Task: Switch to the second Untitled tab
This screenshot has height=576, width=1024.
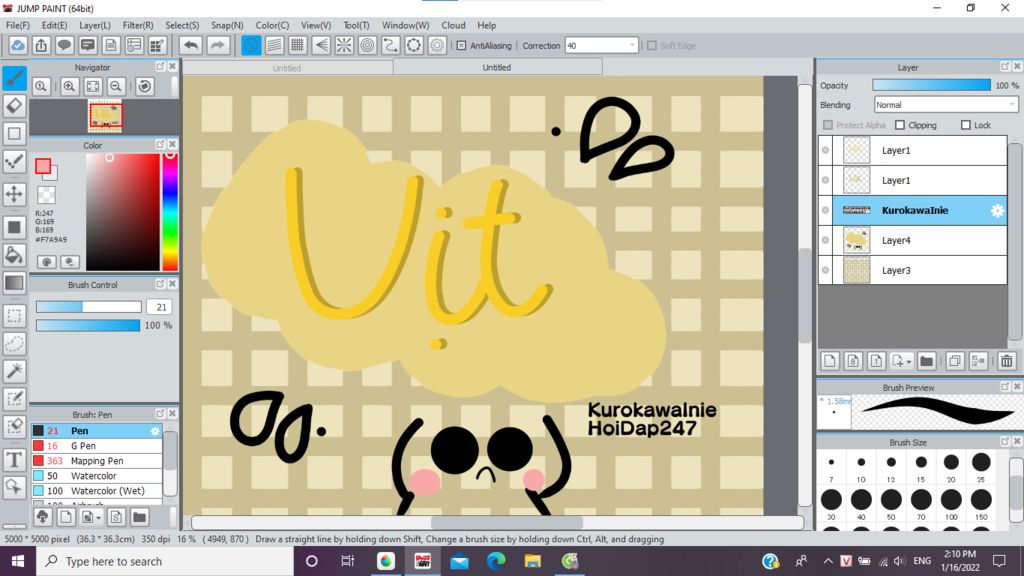Action: point(496,67)
